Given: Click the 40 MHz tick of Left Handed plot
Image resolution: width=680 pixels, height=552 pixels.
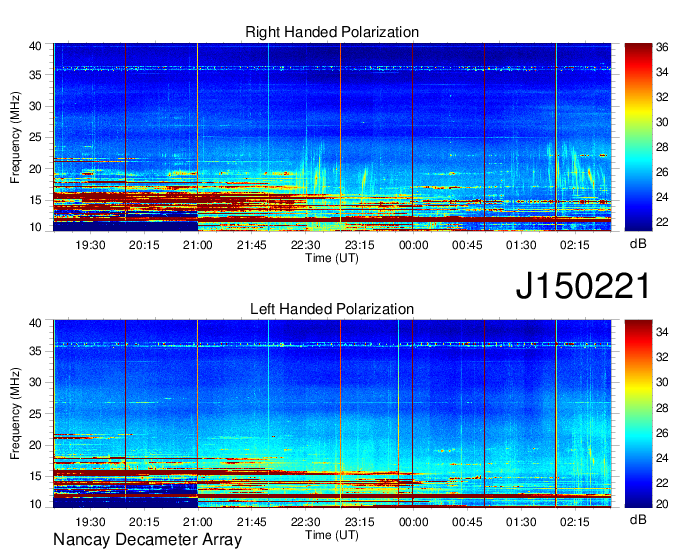Looking at the screenshot, I should click(x=35, y=323).
